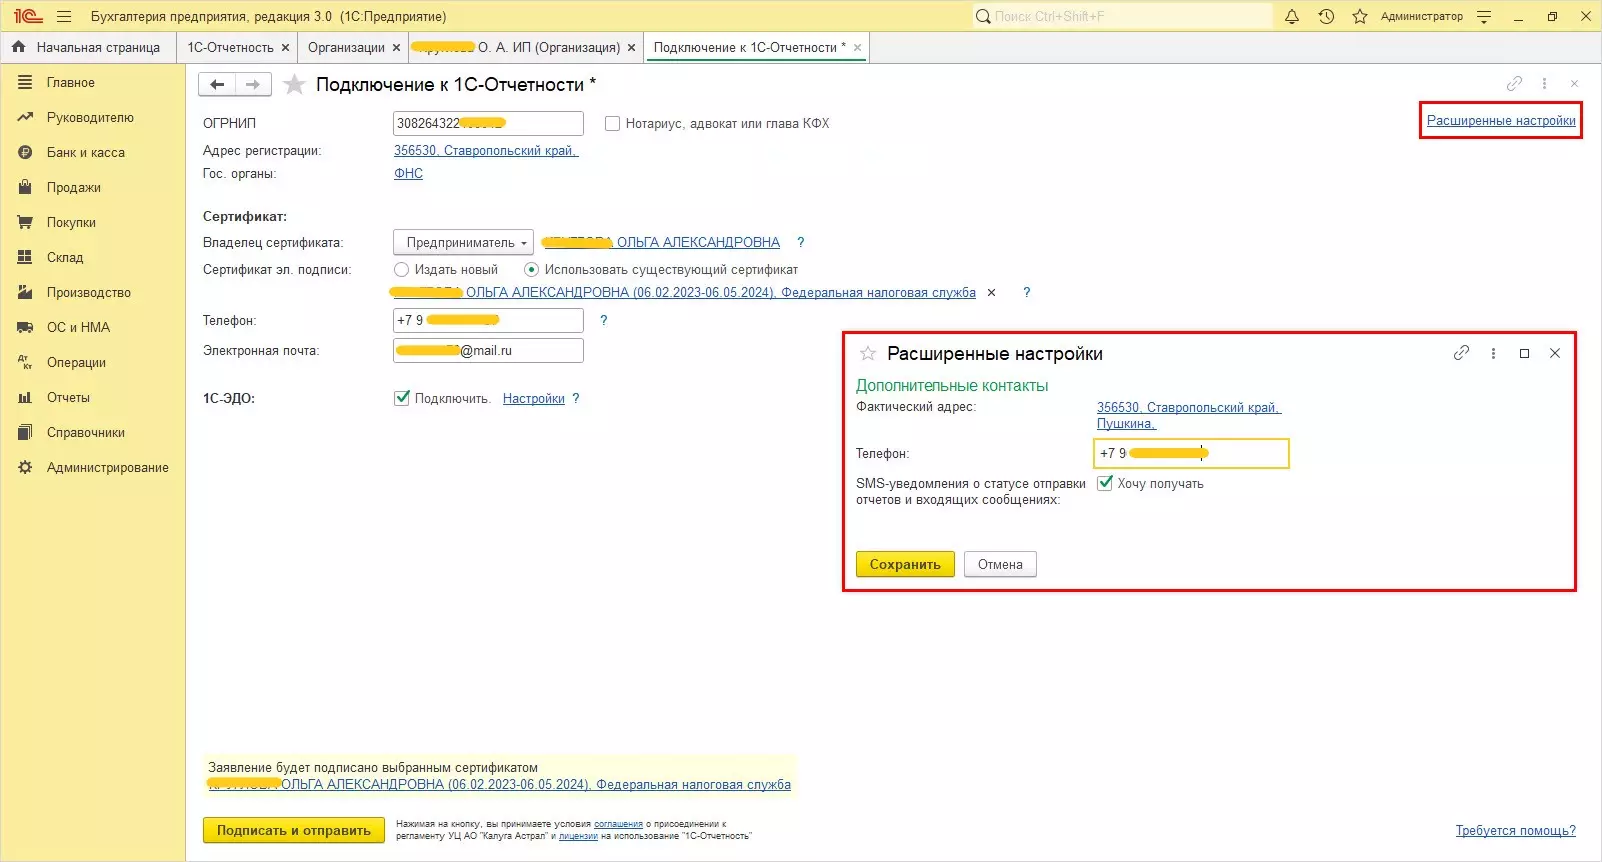Open Предприниматель certificate owner dropdown

tap(463, 242)
